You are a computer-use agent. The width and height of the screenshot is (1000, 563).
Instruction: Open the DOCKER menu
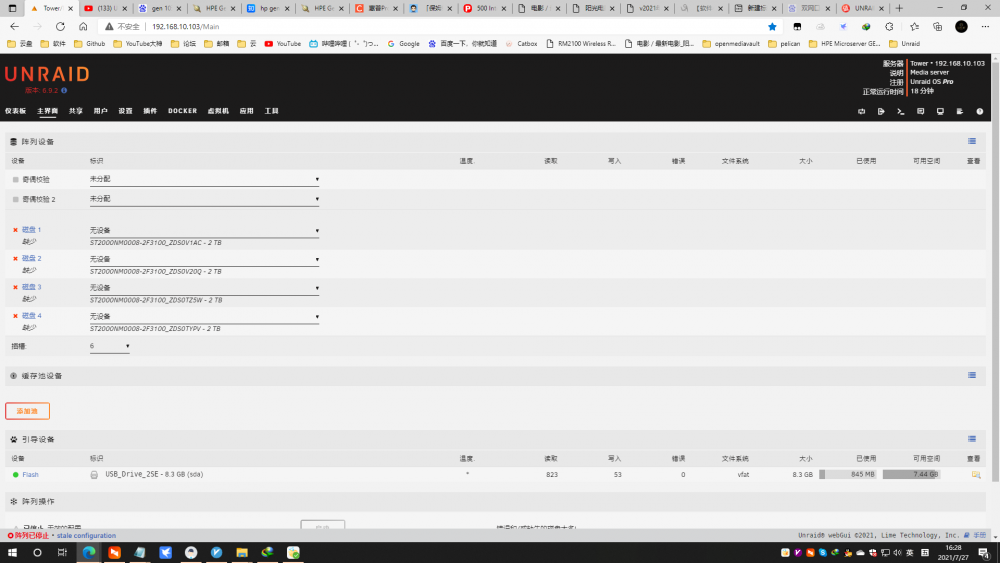click(x=182, y=111)
